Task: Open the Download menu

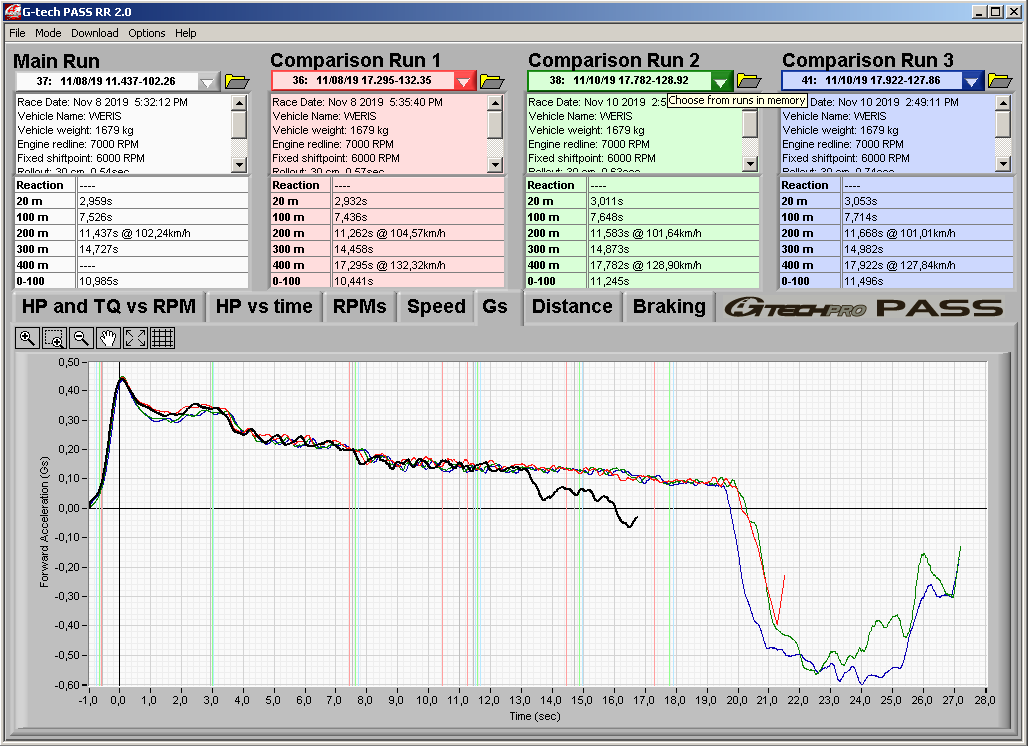Action: 95,33
